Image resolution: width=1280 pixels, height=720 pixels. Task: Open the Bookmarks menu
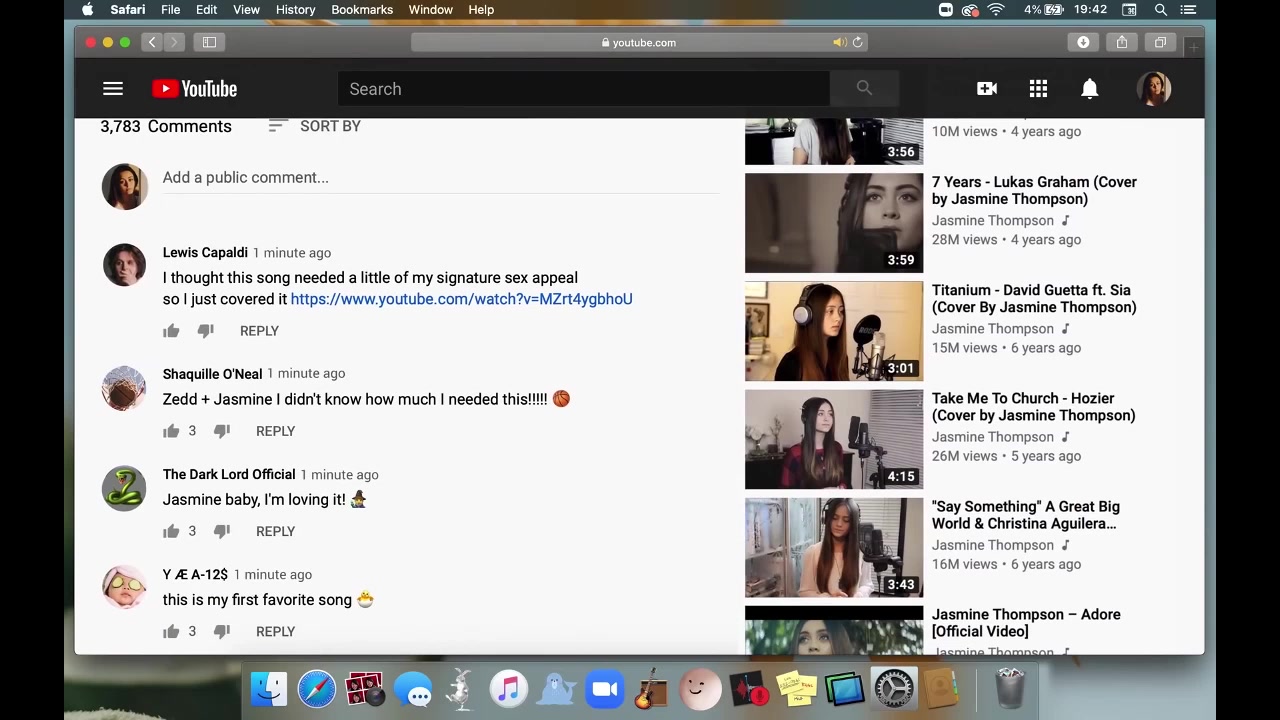(x=362, y=10)
